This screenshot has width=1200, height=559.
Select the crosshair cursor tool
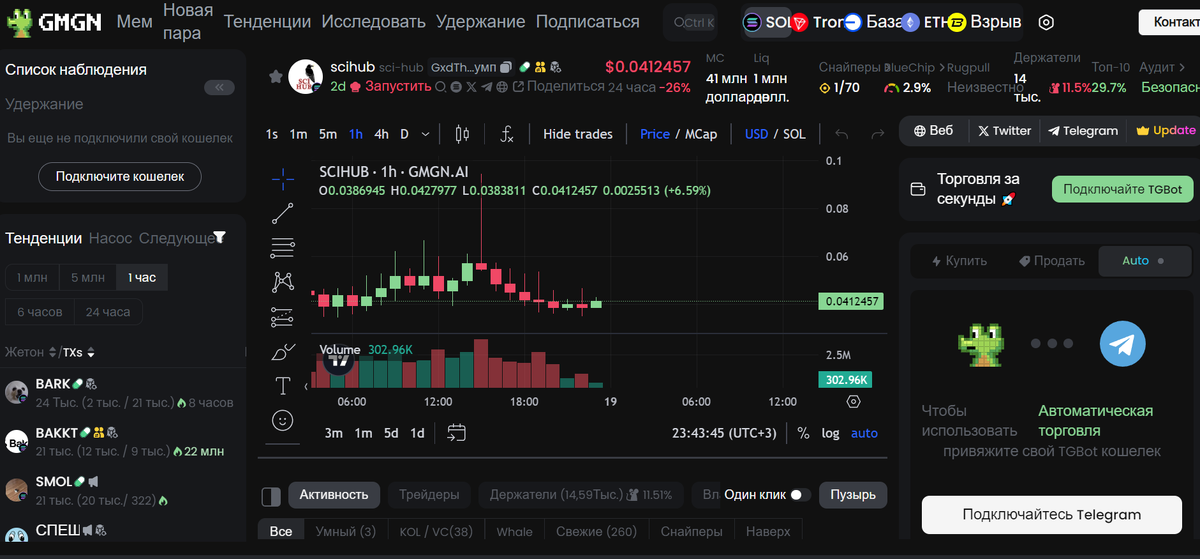coord(283,178)
